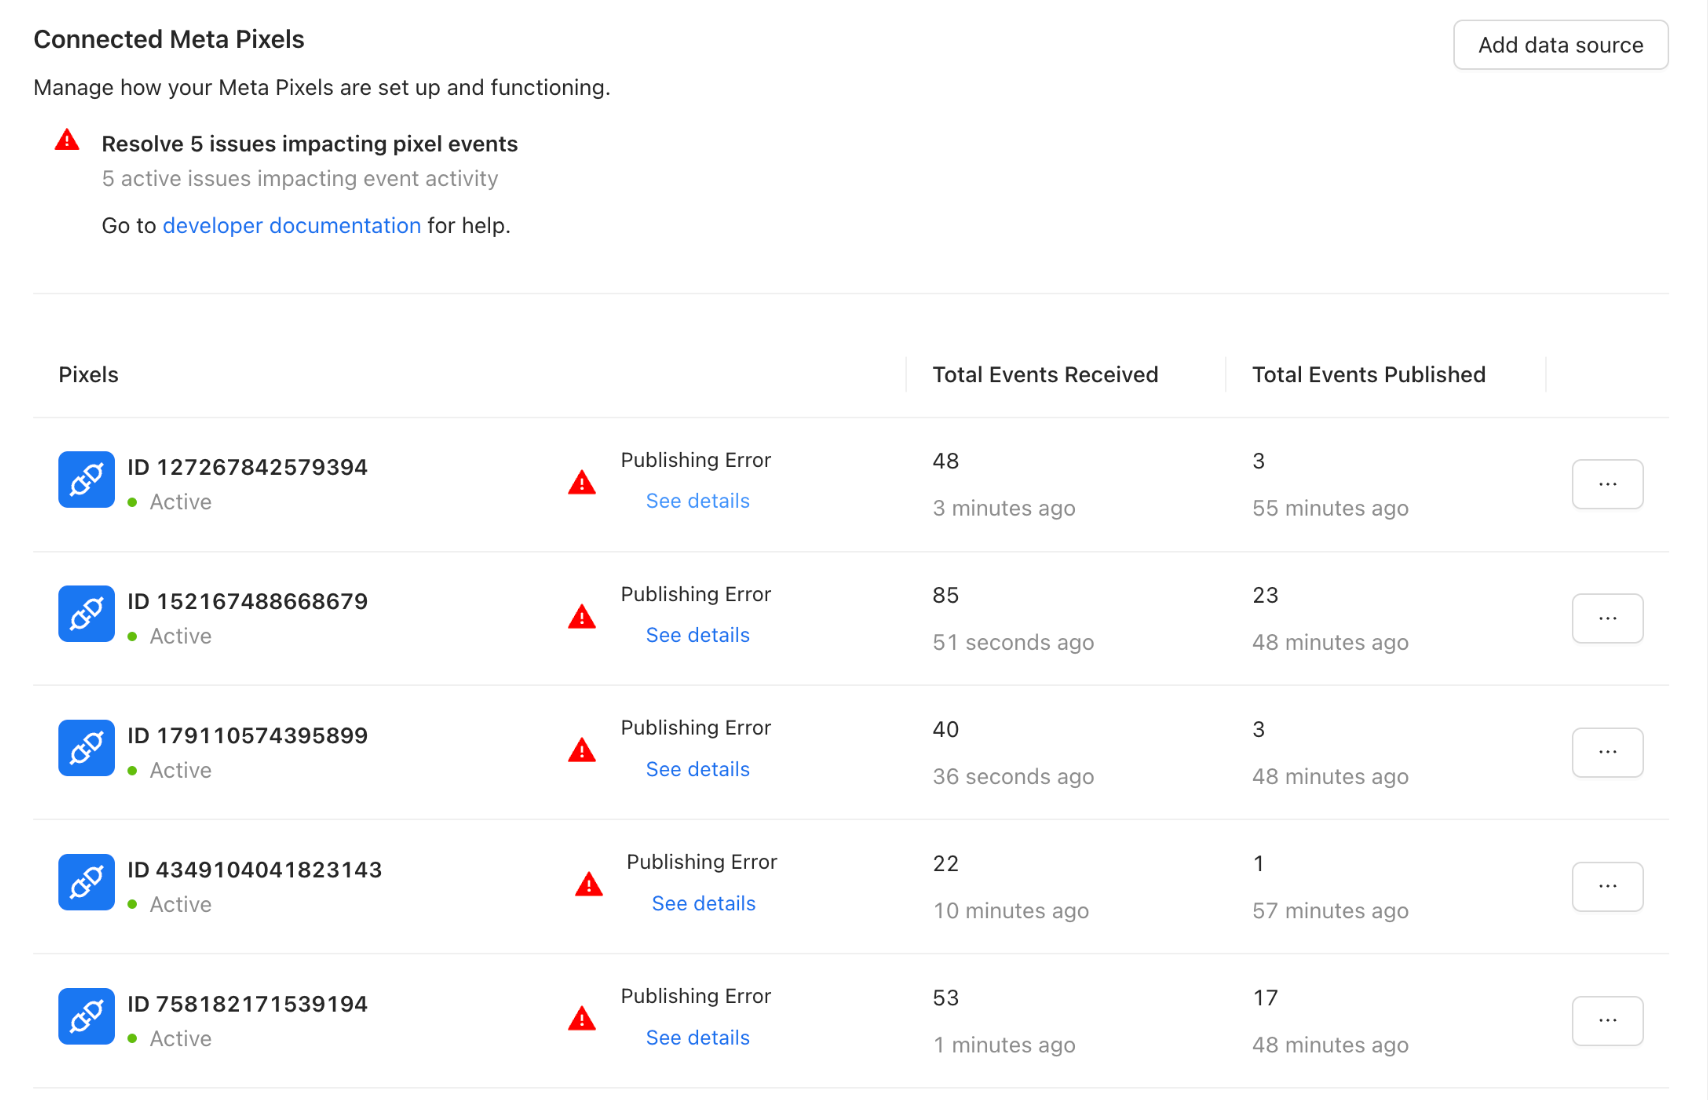Click the Total Events Received column header
This screenshot has width=1708, height=1100.
pyautogui.click(x=1045, y=375)
